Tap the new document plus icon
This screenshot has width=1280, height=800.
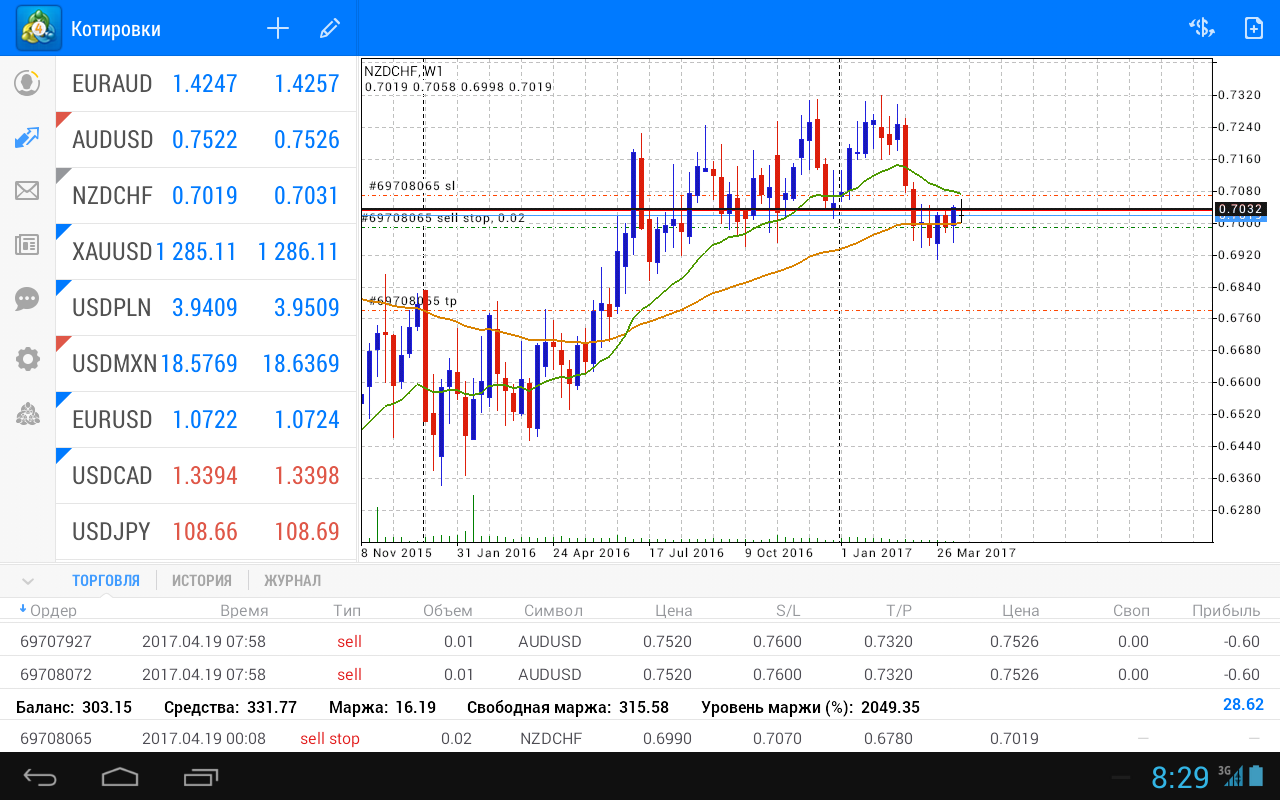(1253, 28)
